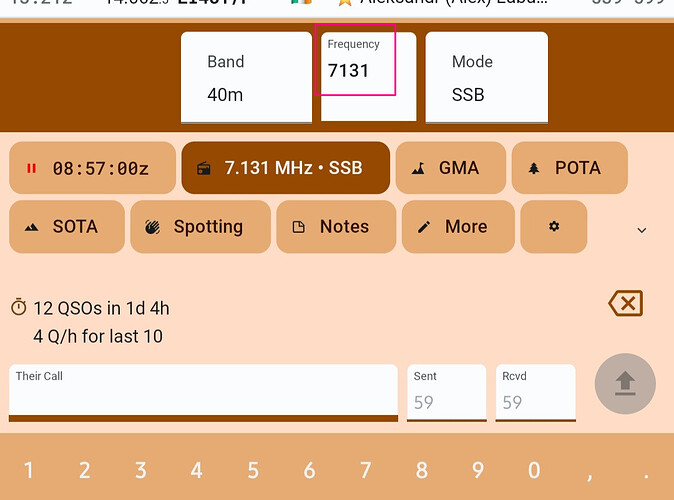Click the Their Call input field
Viewport: 674px width, 500px height.
tap(203, 392)
